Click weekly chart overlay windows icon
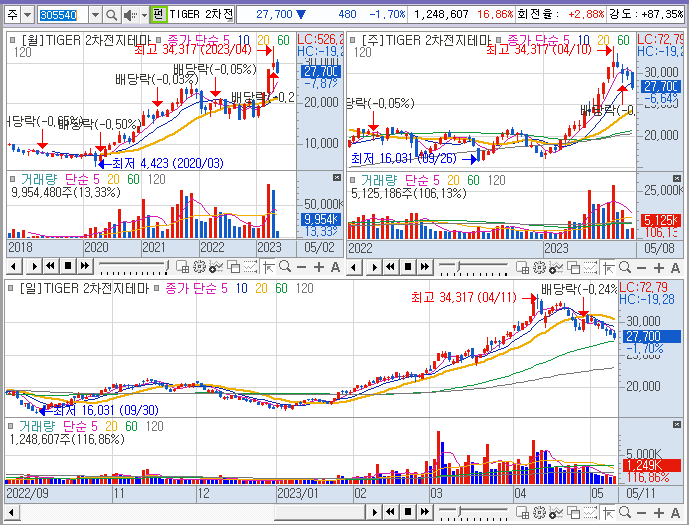 point(573,267)
